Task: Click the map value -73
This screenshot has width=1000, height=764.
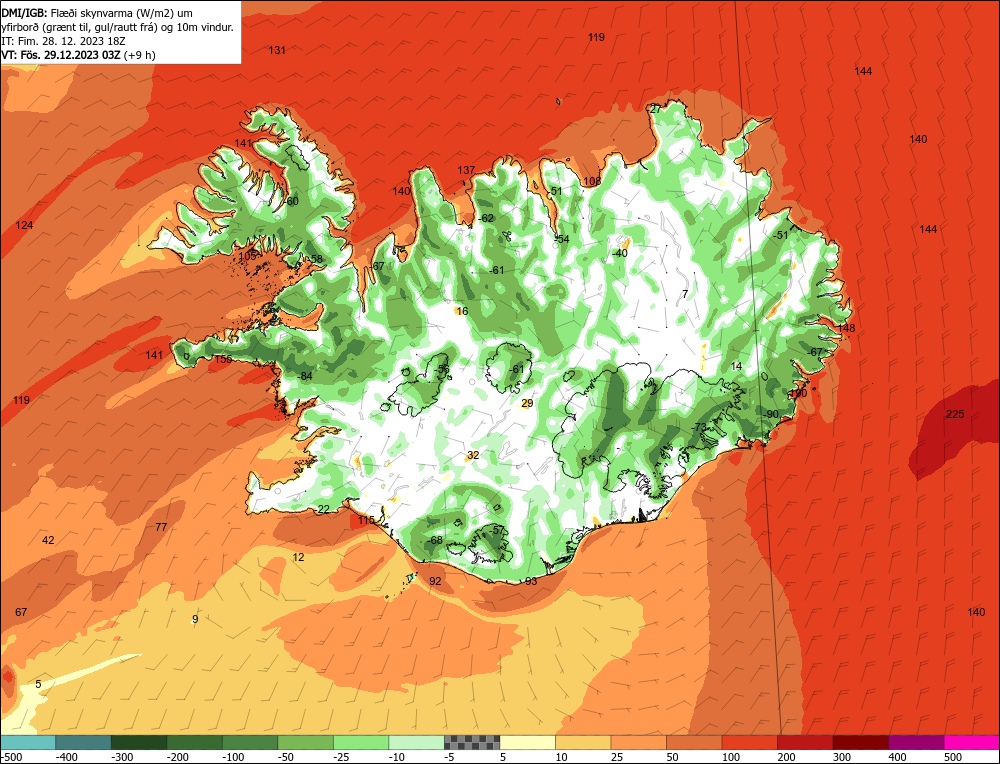Action: pos(699,427)
